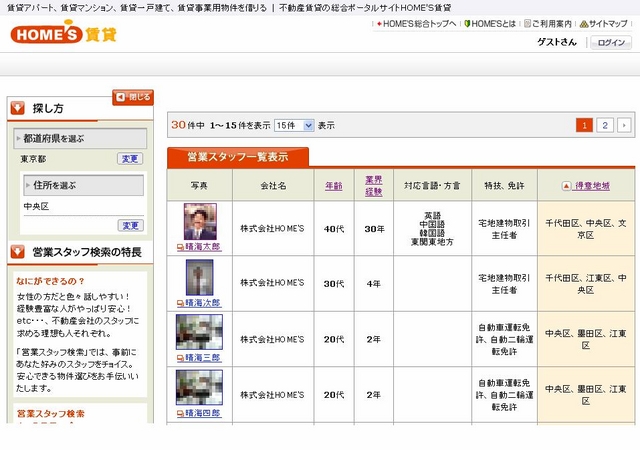Close the side panel with 閉じる button

(x=133, y=97)
